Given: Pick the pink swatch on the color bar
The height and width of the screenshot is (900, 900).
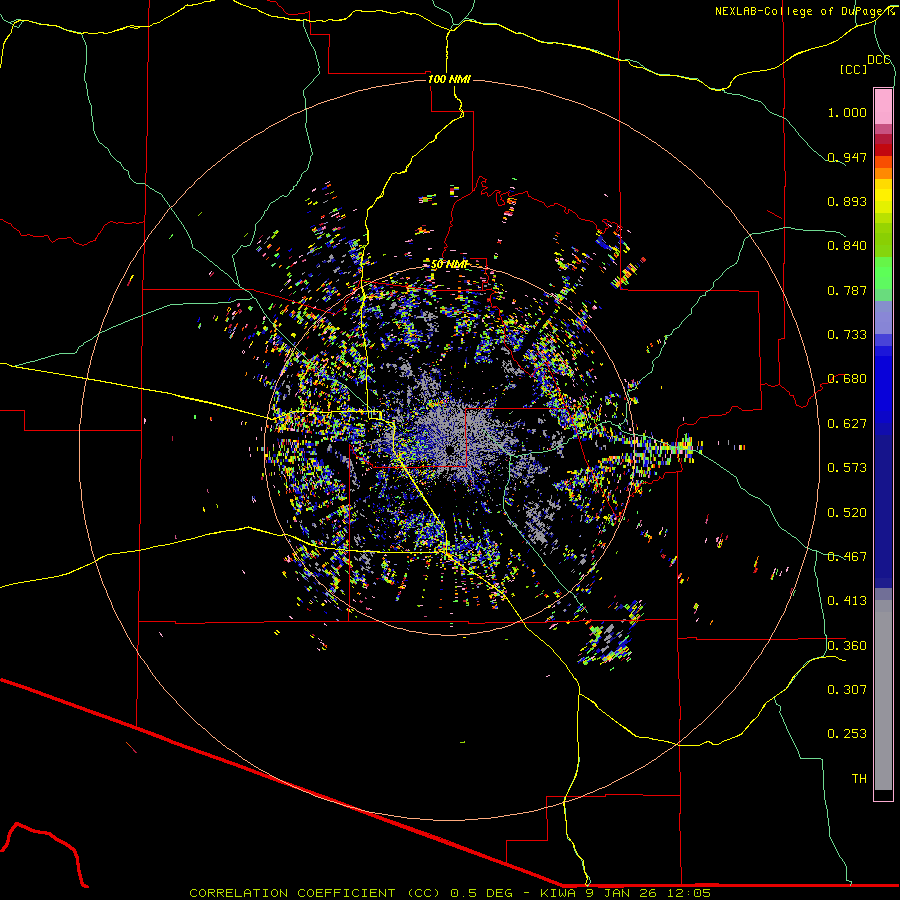Looking at the screenshot, I should tap(883, 107).
